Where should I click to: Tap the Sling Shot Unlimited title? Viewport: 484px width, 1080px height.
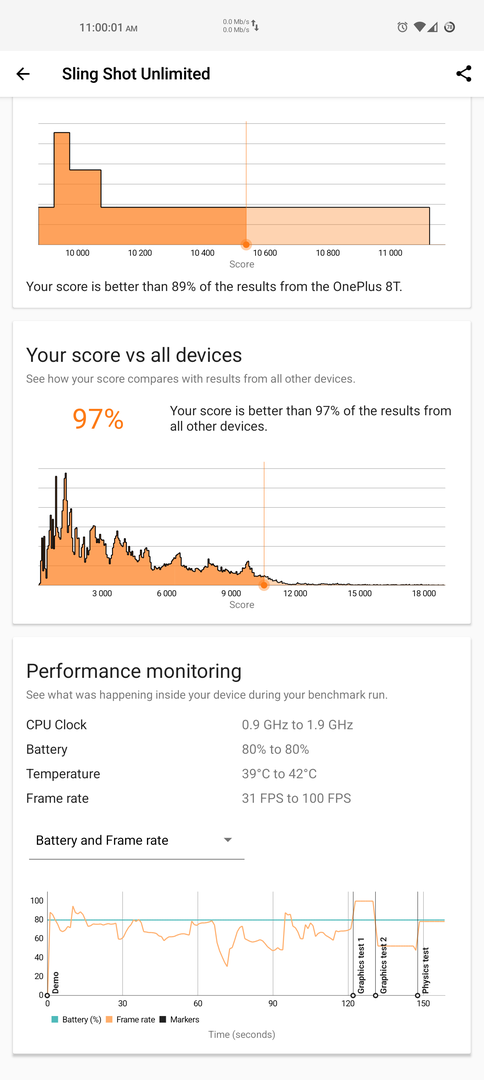(136, 74)
